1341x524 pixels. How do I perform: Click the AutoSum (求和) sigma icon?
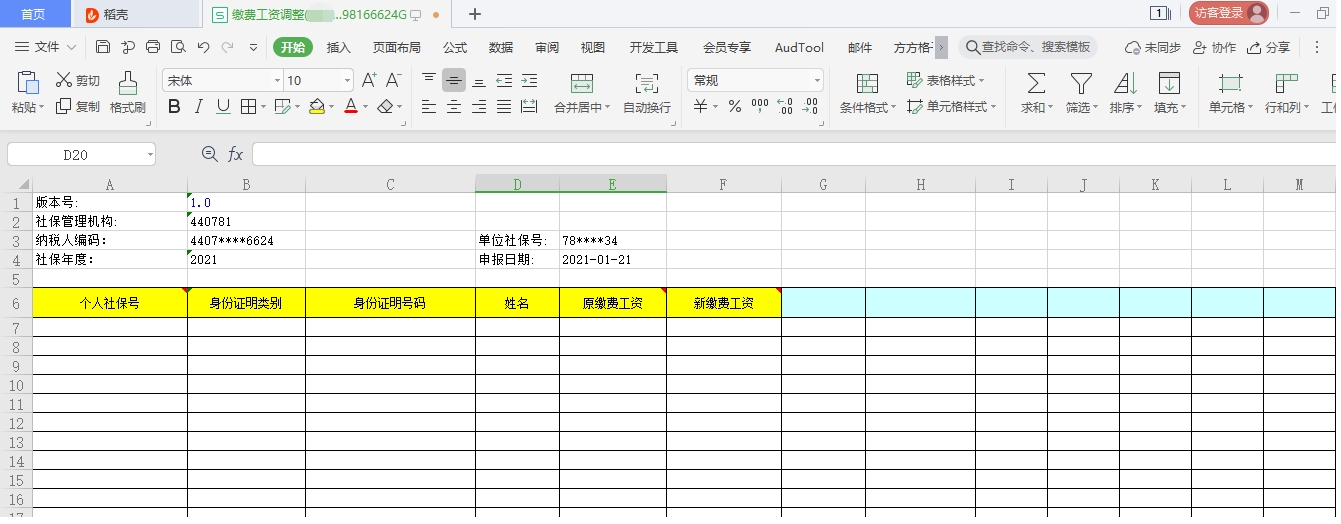[1036, 84]
